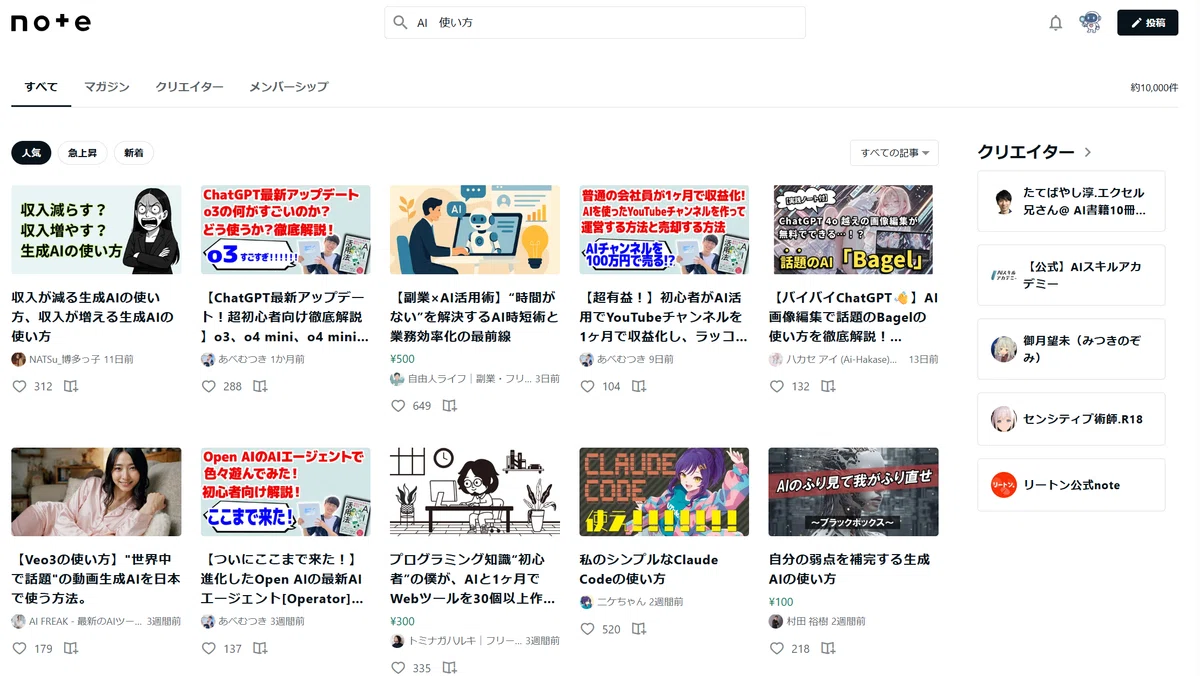The image size is (1200, 676).
Task: Open the 【Veo3の使い方】 article title
Action: coord(94,579)
